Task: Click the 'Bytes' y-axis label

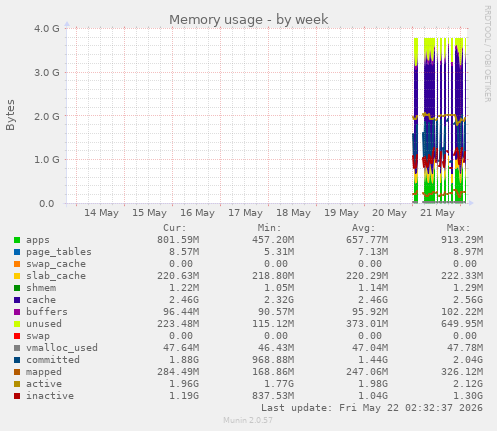Action: 10,115
